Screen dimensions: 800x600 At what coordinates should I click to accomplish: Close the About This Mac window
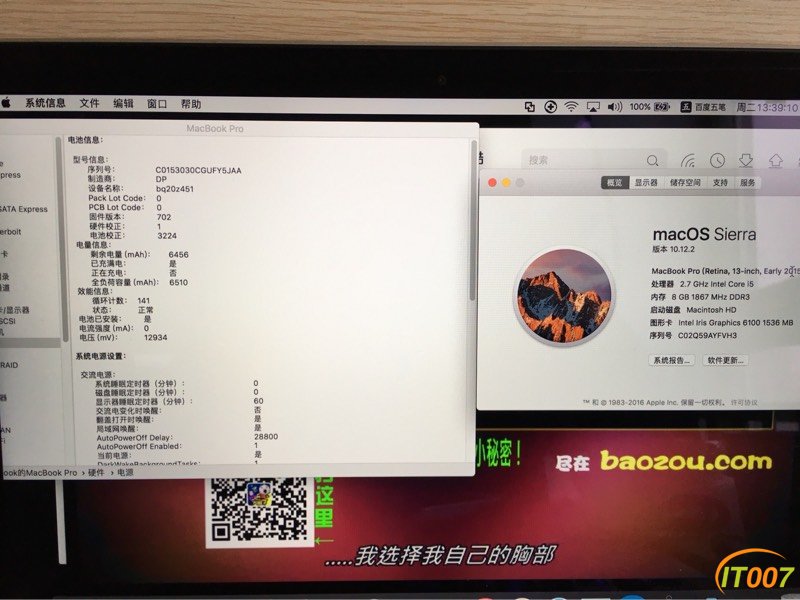[x=492, y=183]
